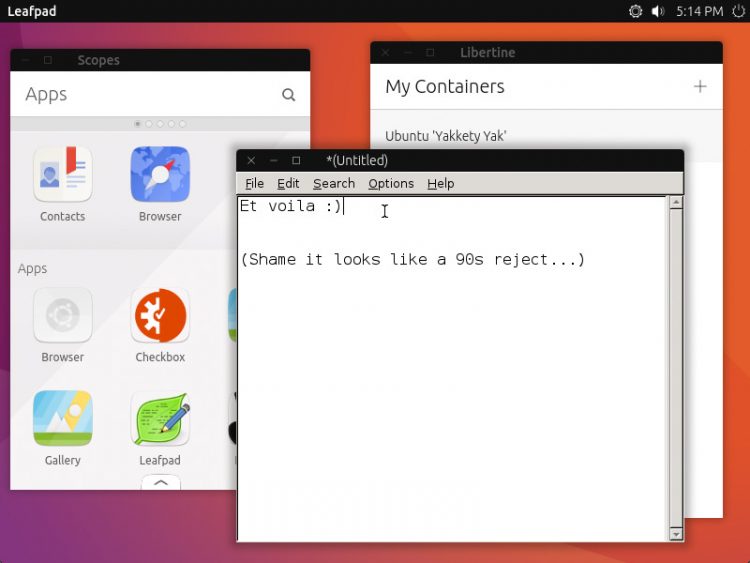The height and width of the screenshot is (563, 750).
Task: Close the Leafpad (Untitled) window
Action: coord(251,161)
